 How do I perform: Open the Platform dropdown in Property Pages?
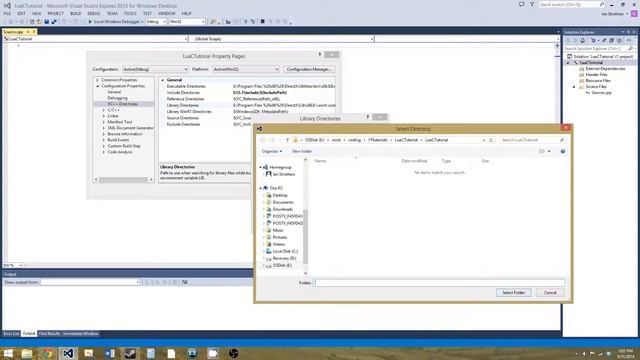pyautogui.click(x=246, y=69)
